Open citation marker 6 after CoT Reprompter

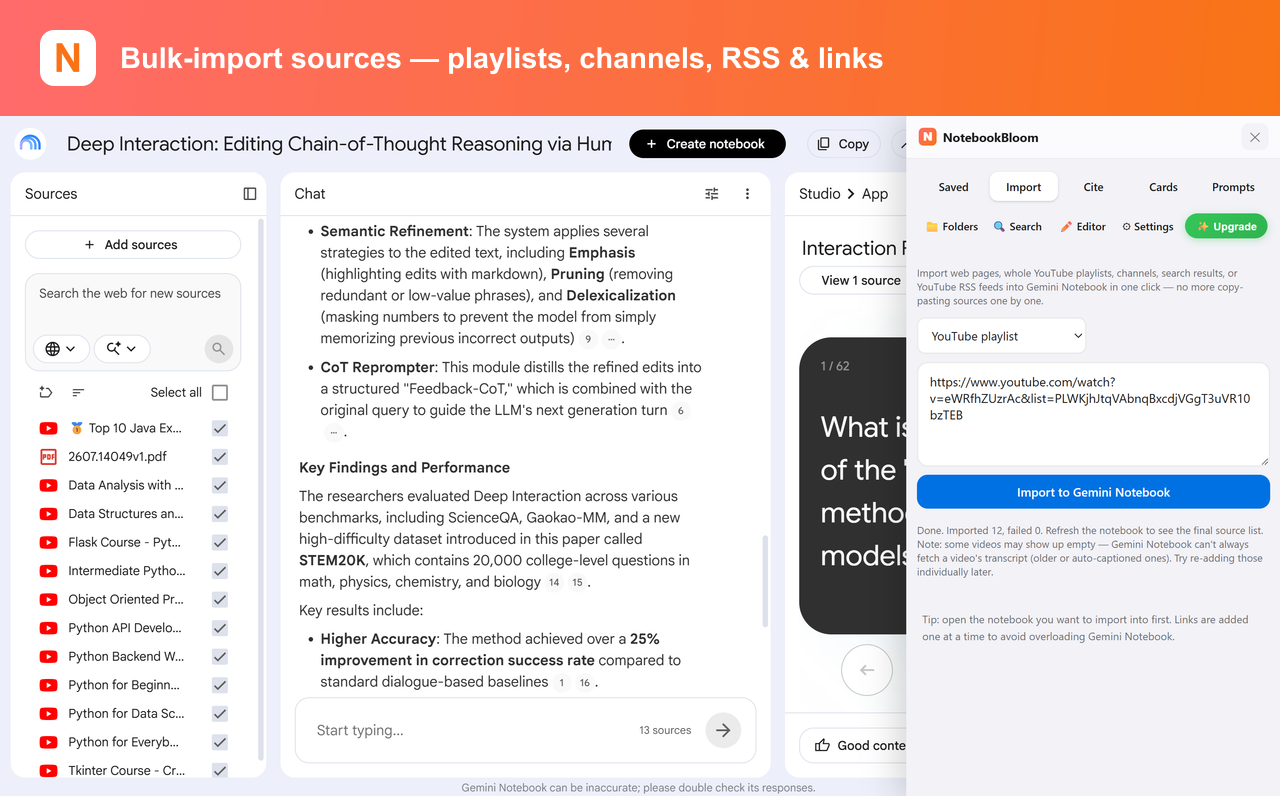[681, 411]
